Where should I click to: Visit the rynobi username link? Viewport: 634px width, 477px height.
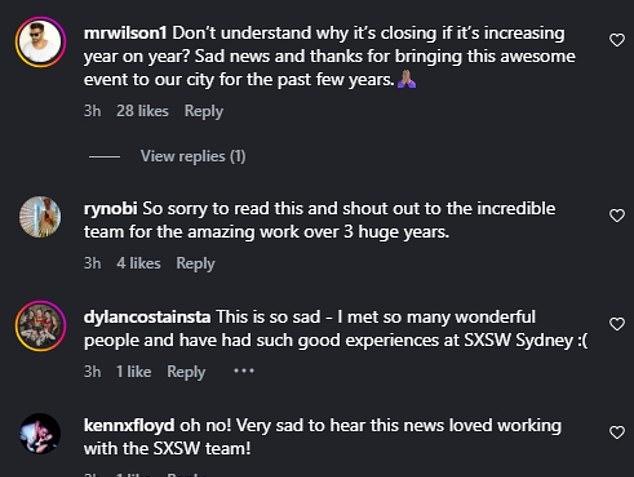112,209
